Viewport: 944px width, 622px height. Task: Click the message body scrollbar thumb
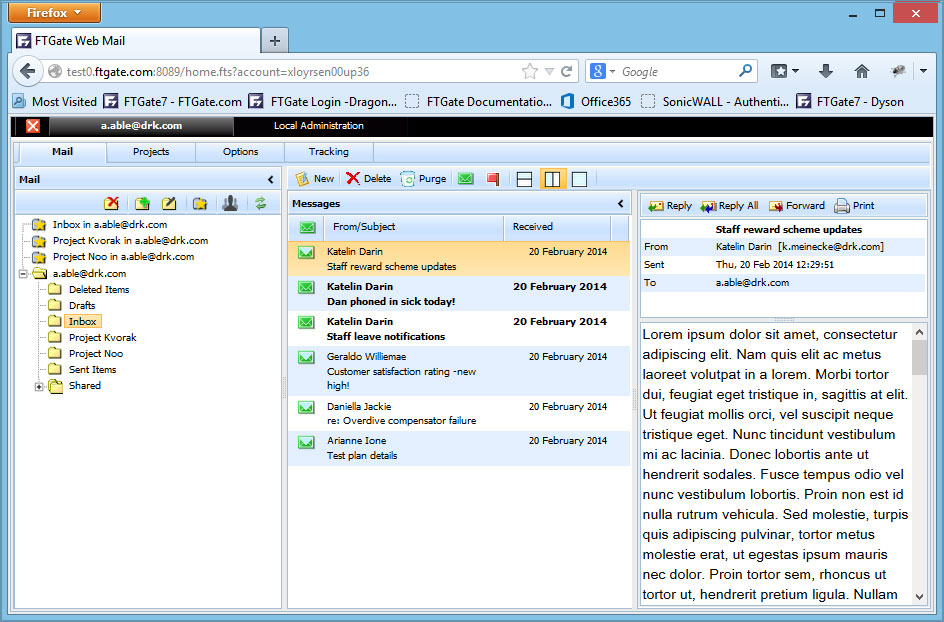click(919, 358)
